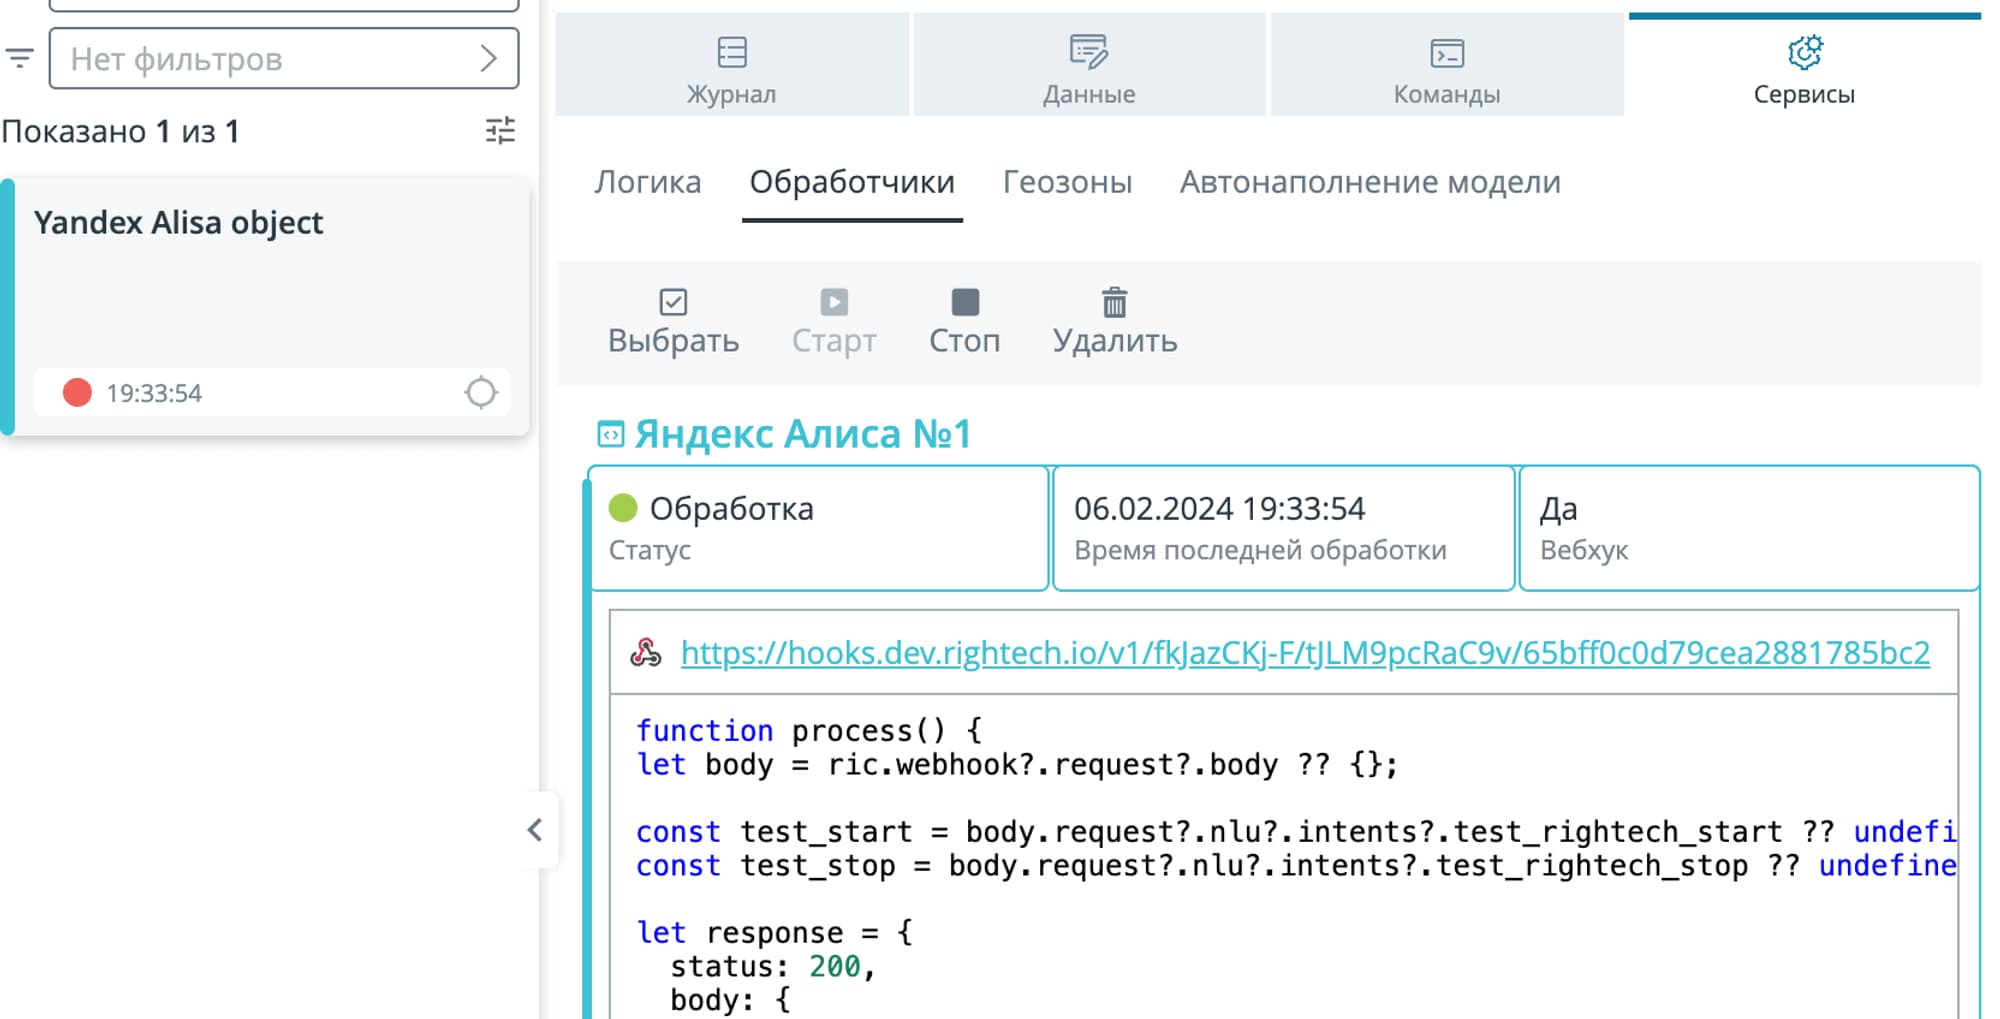Switch to the Журнал tab

[x=731, y=68]
